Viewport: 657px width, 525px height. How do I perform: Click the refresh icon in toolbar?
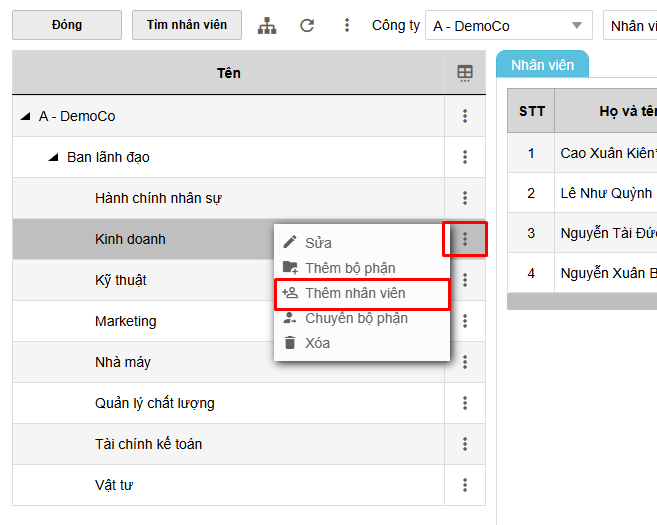(x=307, y=26)
